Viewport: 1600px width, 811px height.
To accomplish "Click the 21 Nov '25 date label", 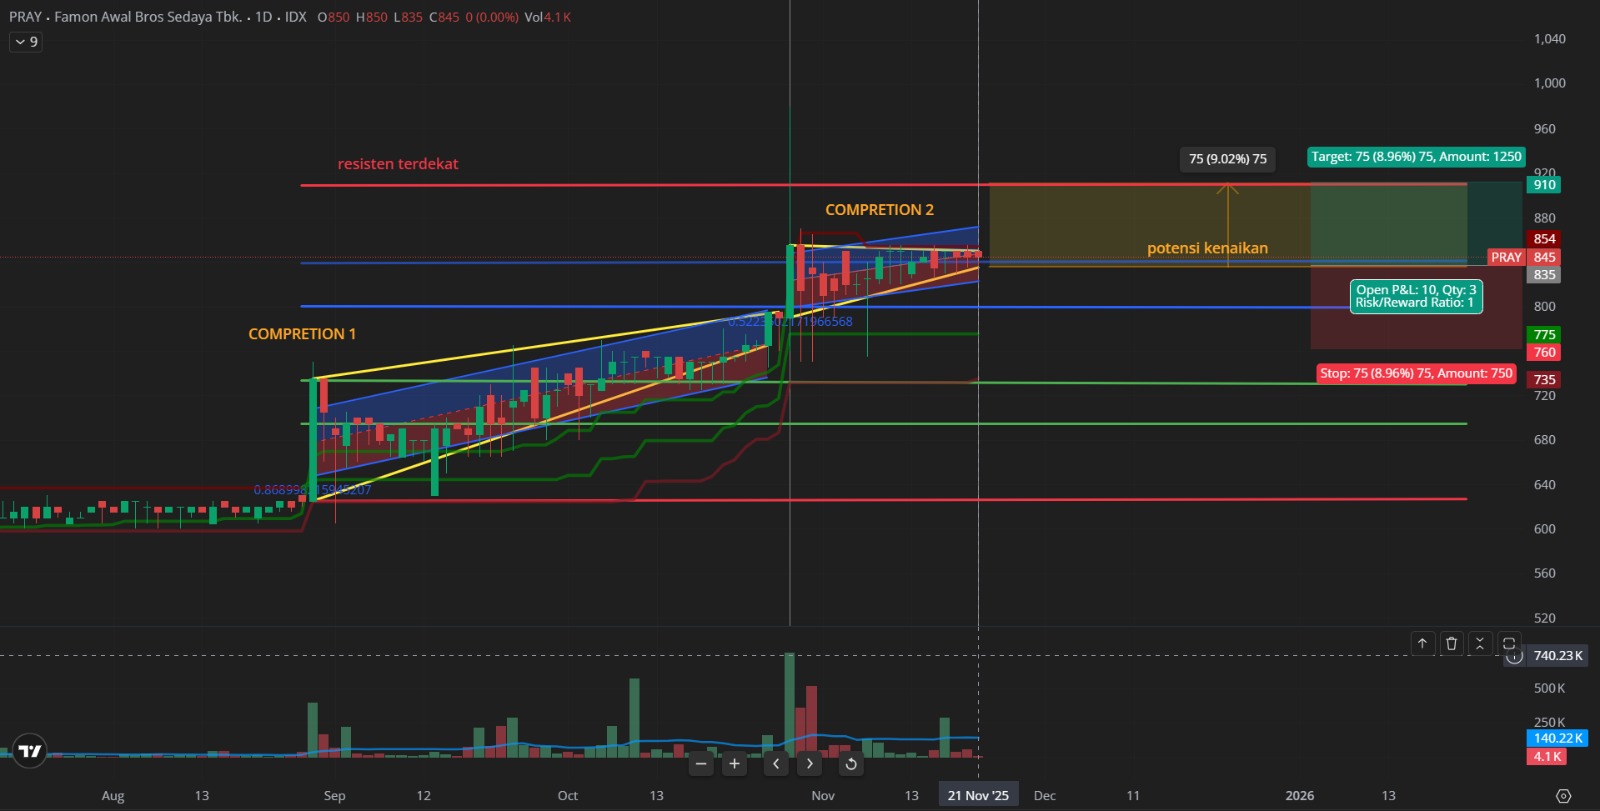I will (x=978, y=796).
